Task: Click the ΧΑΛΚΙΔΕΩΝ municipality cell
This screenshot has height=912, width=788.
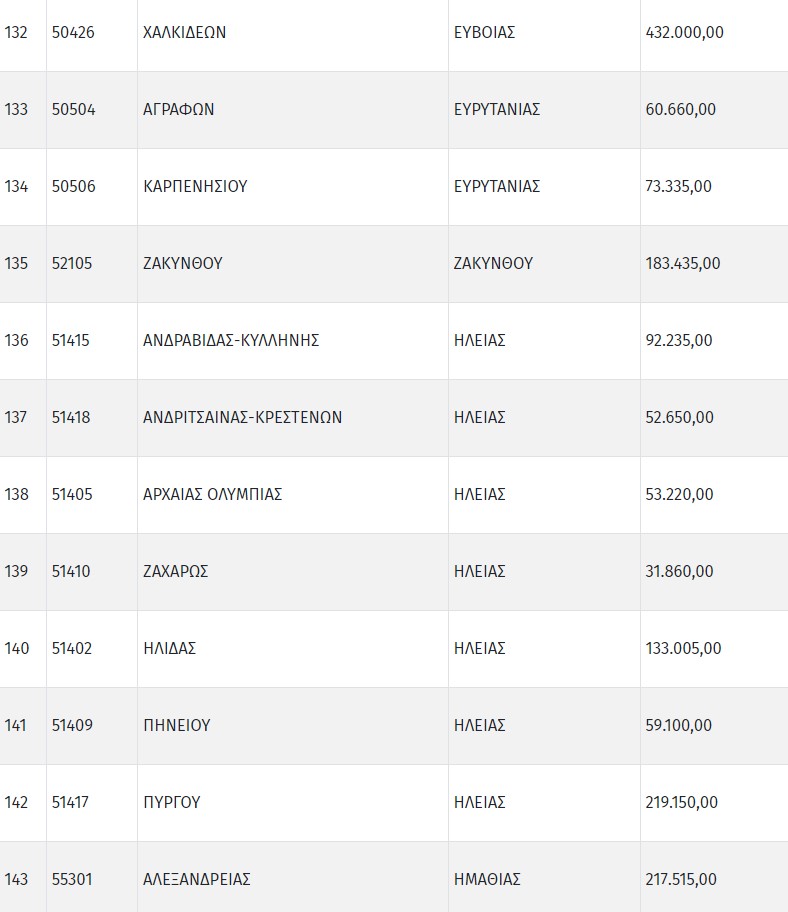Action: point(185,32)
